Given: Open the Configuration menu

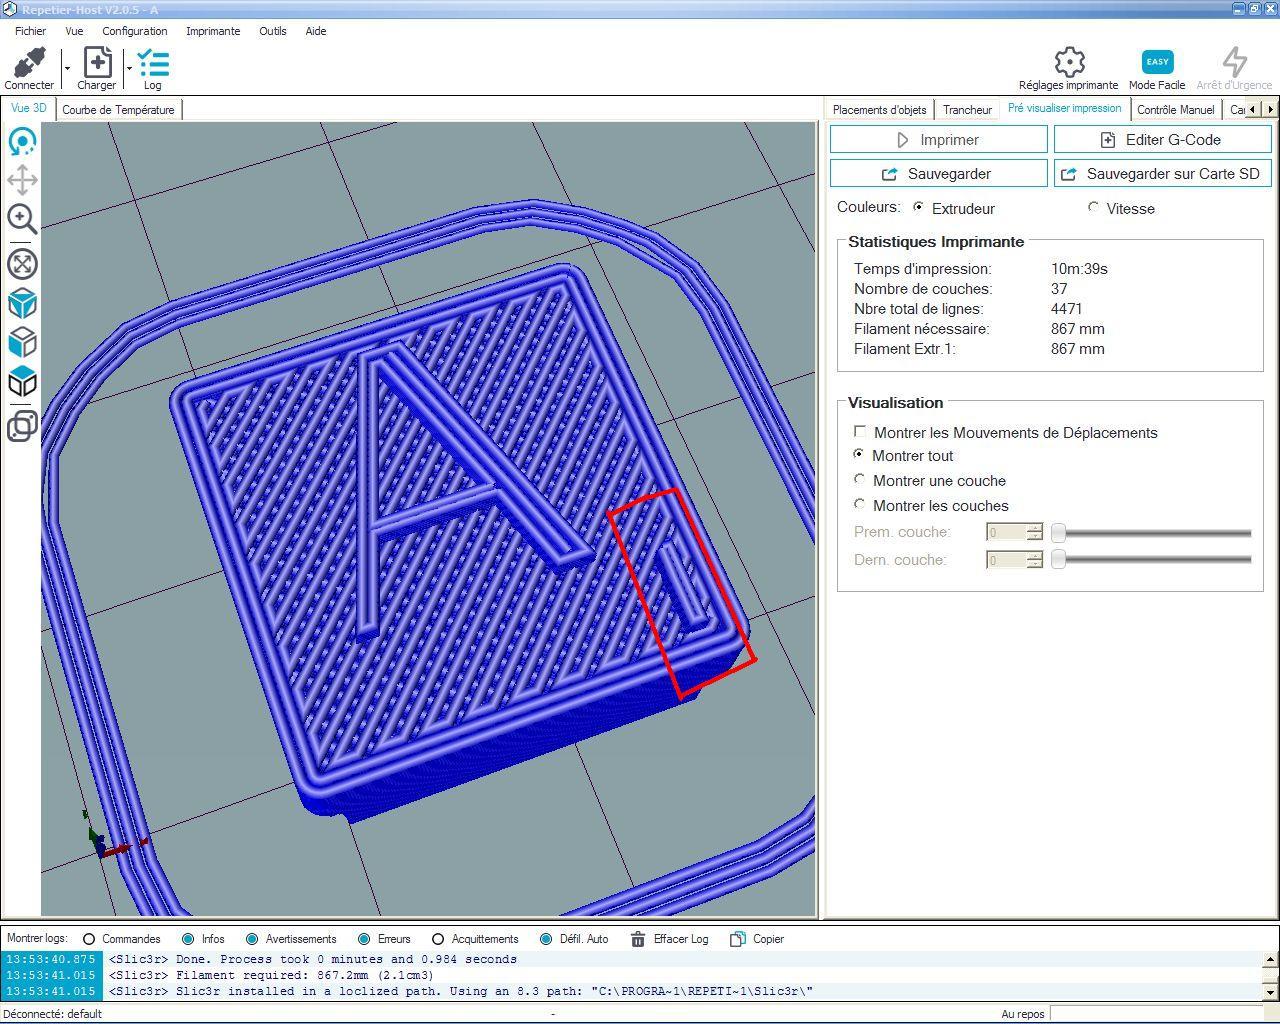Looking at the screenshot, I should point(134,31).
